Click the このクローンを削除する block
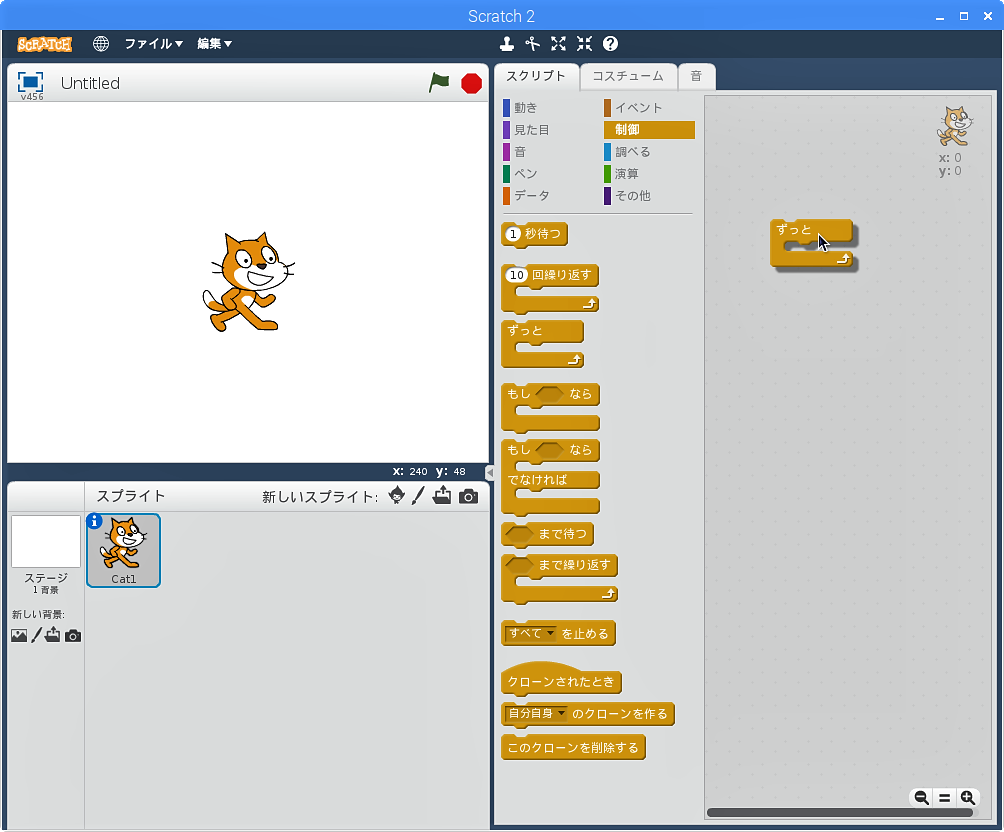 573,747
